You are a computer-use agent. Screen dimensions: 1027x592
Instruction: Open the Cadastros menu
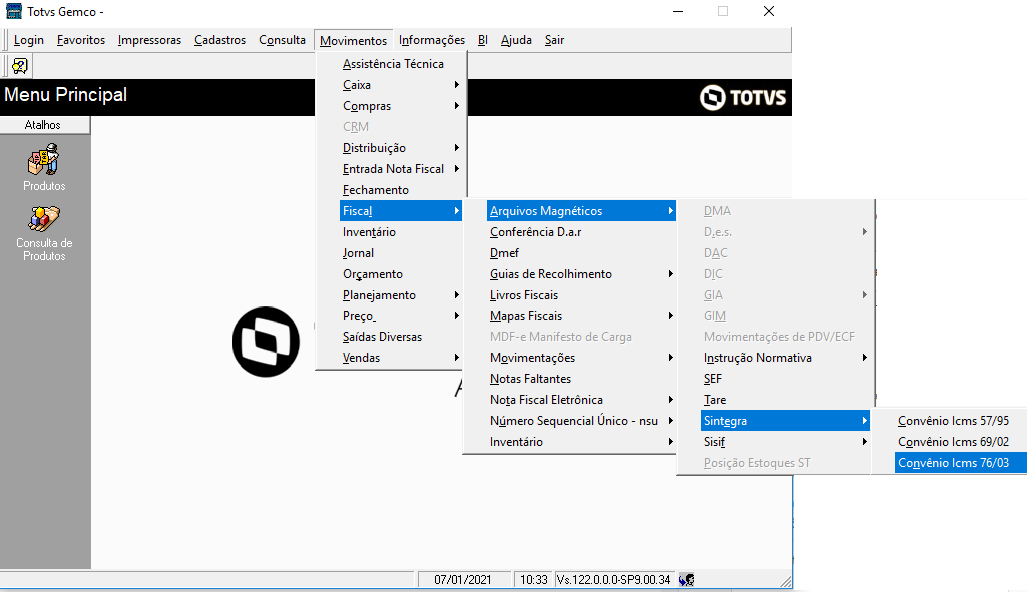(x=220, y=40)
